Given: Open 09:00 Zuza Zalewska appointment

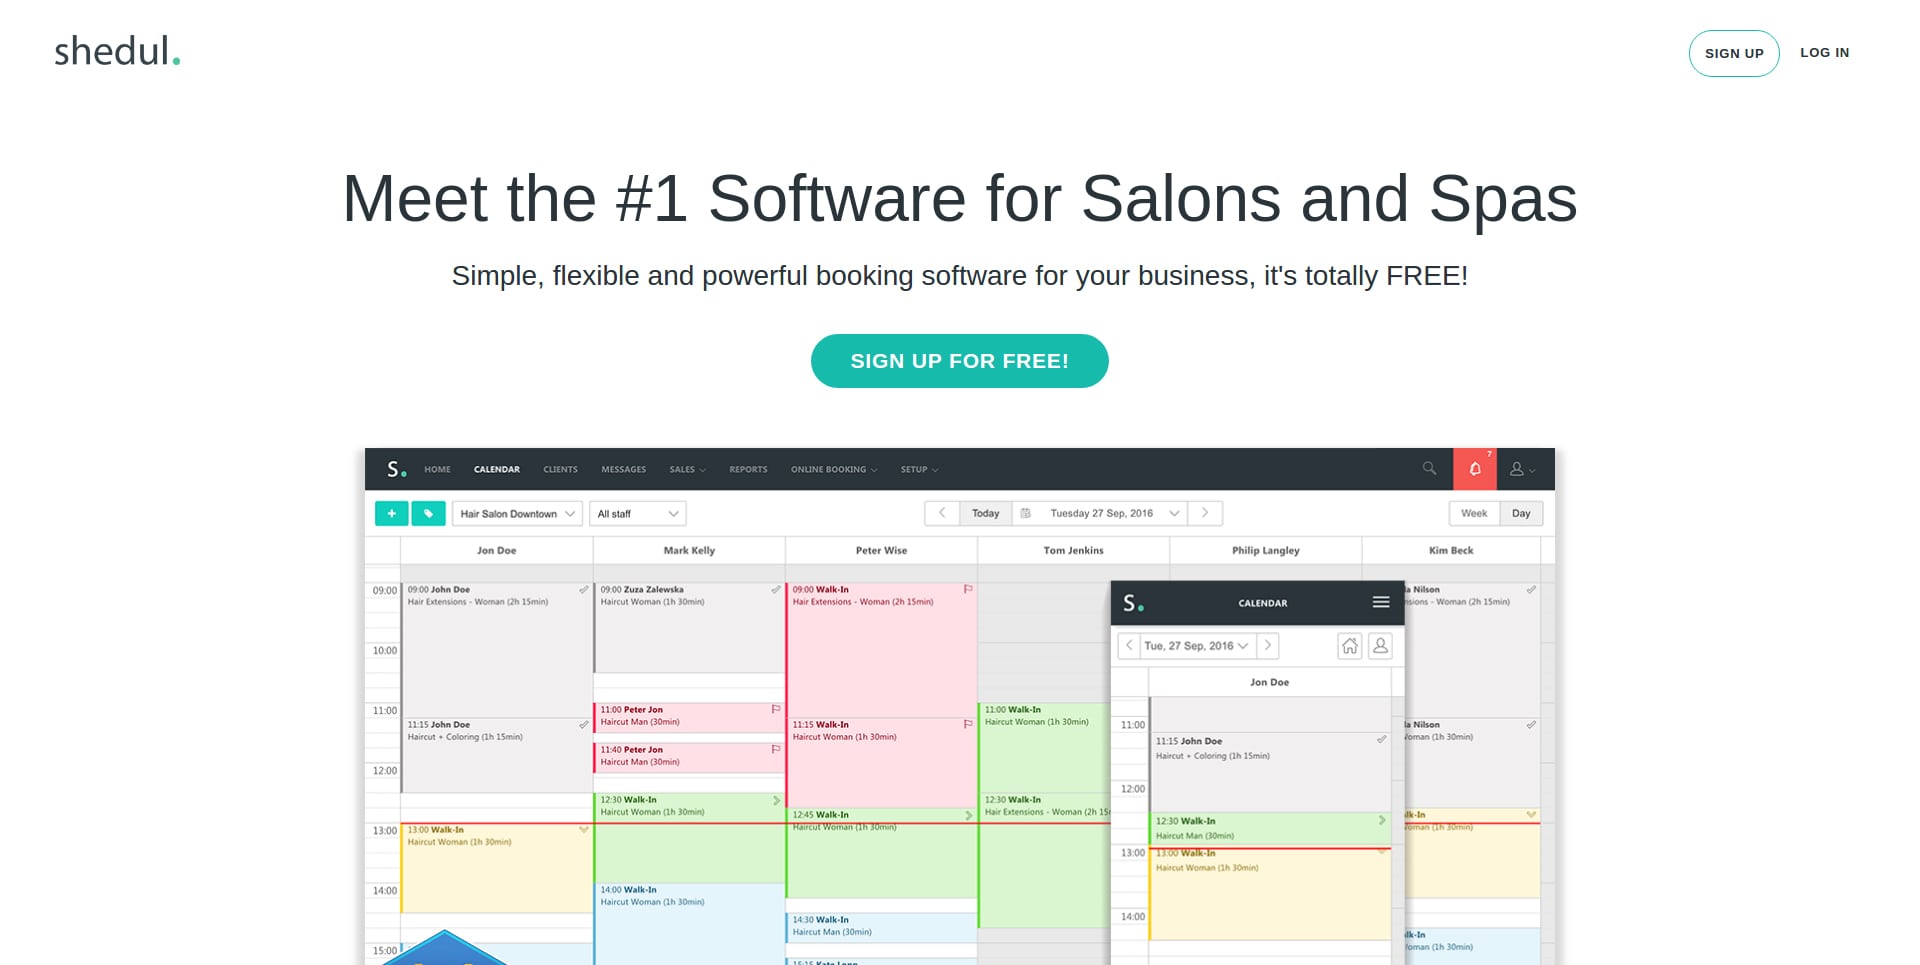Looking at the screenshot, I should pos(689,627).
